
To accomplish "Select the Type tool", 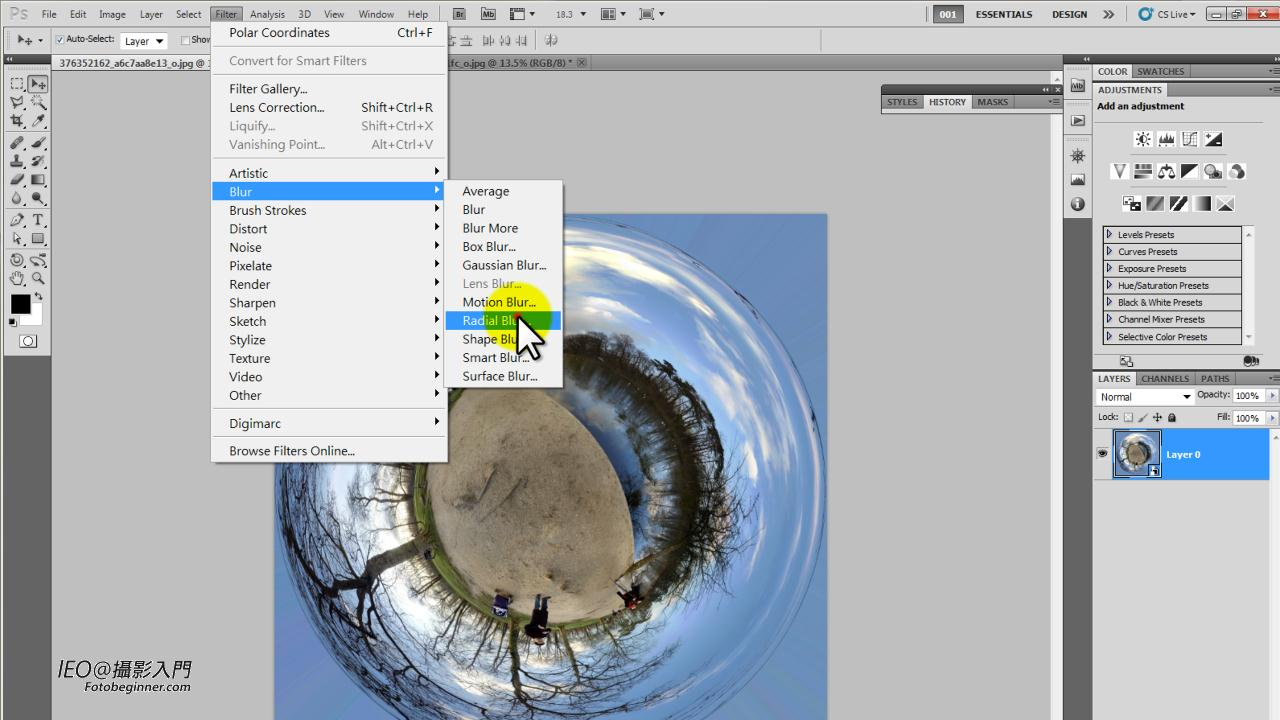I will pyautogui.click(x=38, y=220).
